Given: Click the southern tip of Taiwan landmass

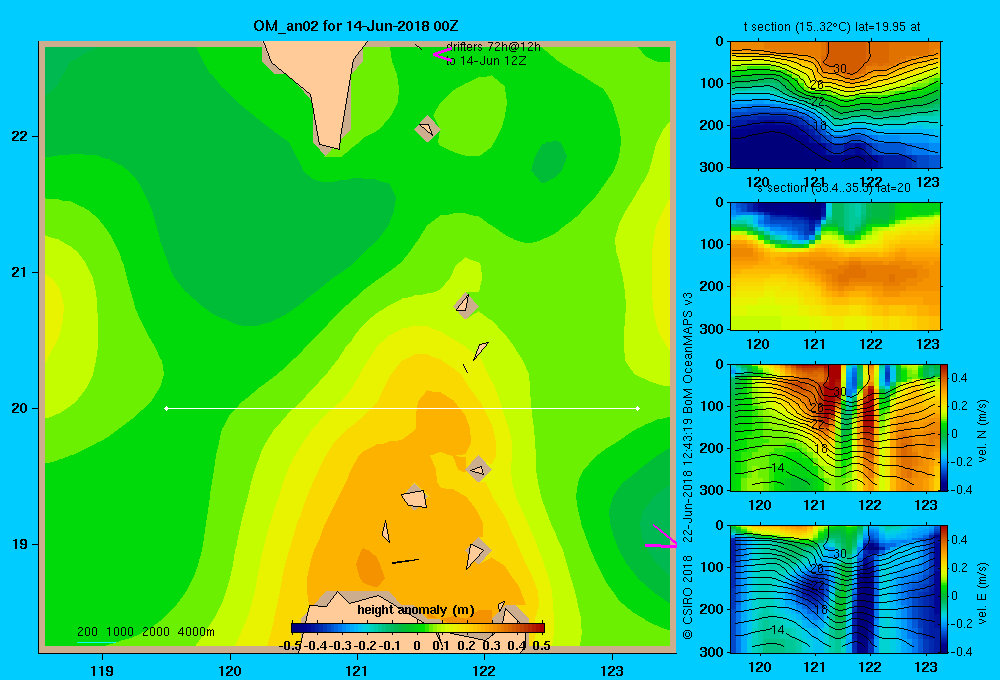Looking at the screenshot, I should click(331, 148).
